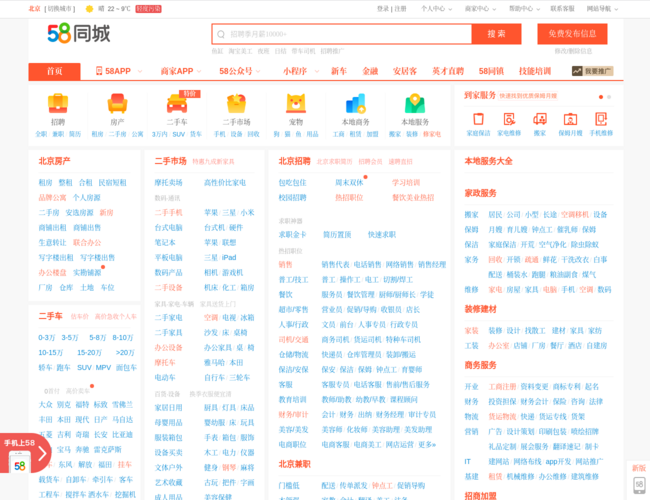Click the sunny weather icon

click(x=89, y=9)
